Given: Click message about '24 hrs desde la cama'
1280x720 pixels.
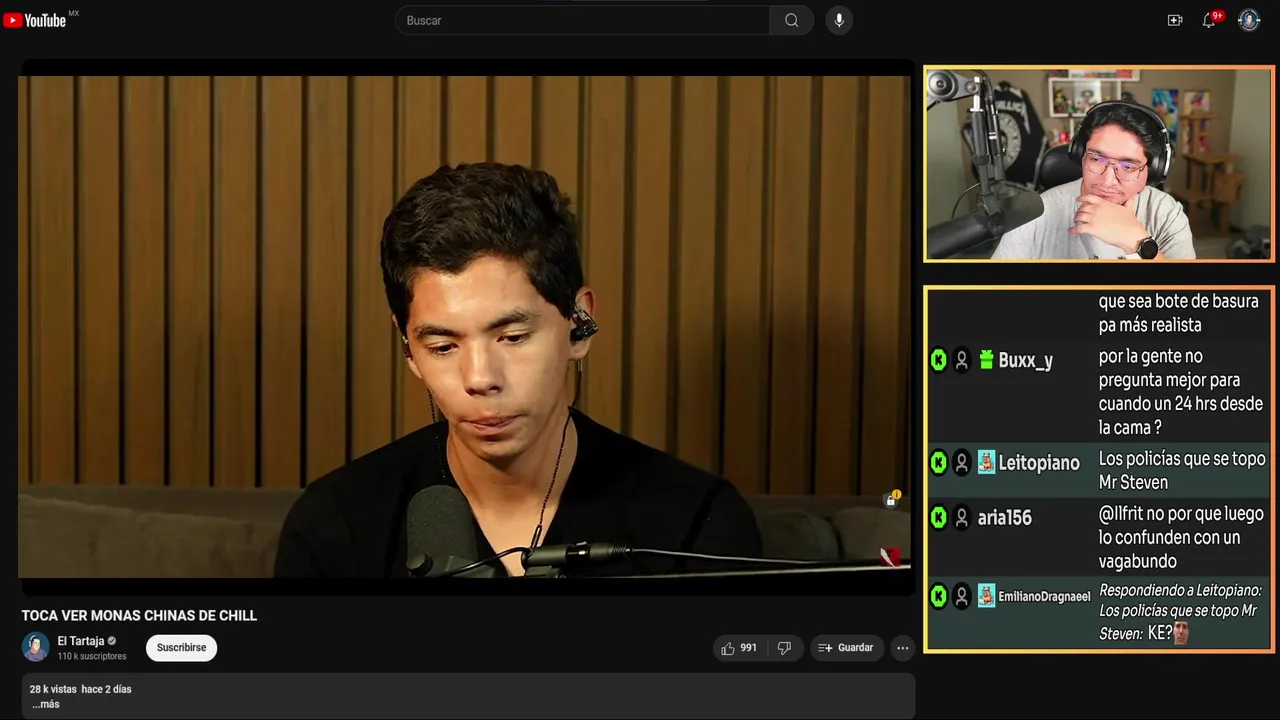Looking at the screenshot, I should [x=1180, y=392].
